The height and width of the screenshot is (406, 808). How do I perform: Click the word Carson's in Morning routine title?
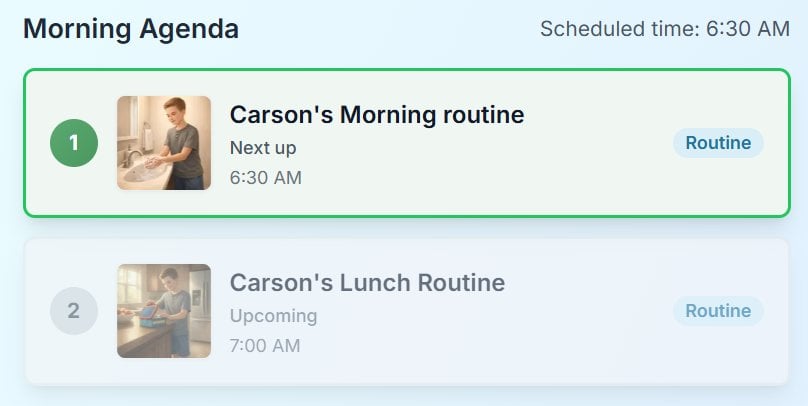coord(281,114)
